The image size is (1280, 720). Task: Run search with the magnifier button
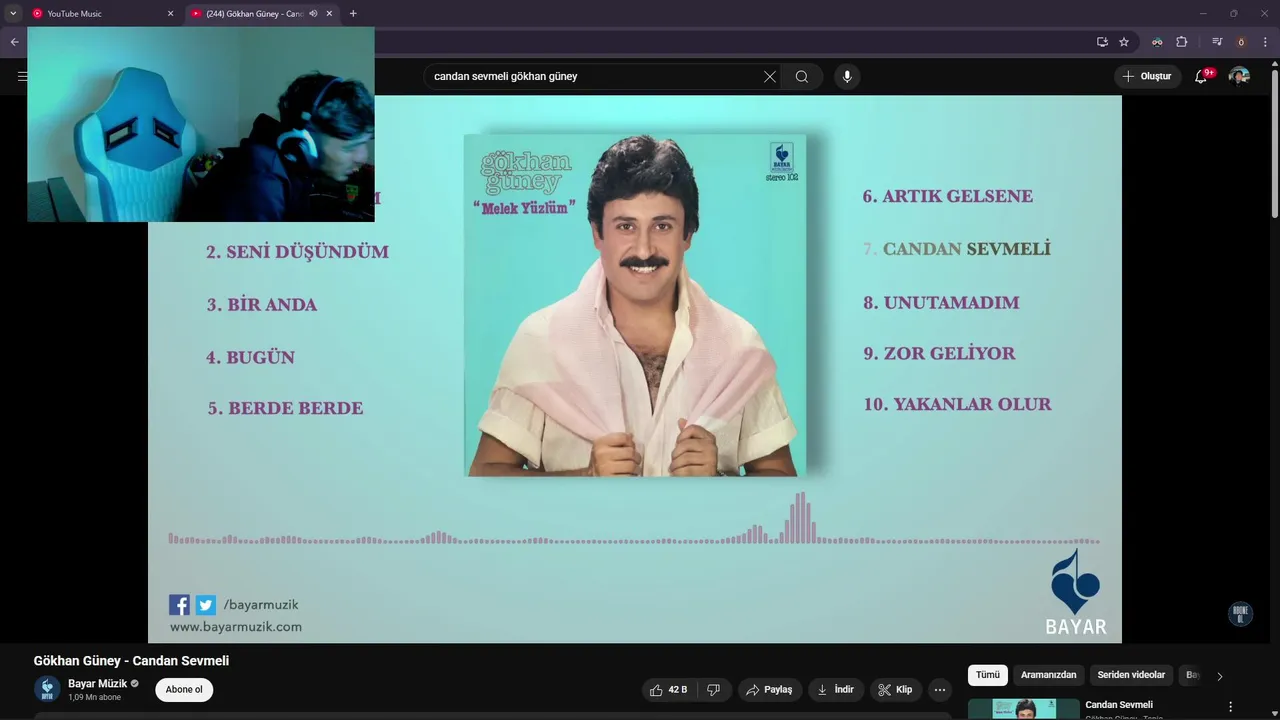tap(802, 76)
